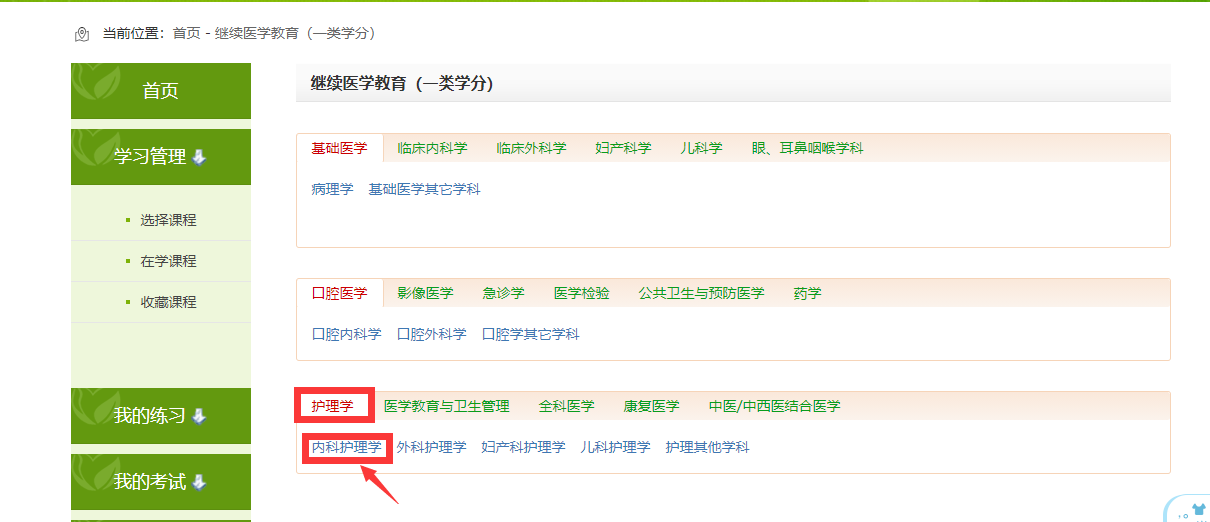The height and width of the screenshot is (522, 1210).
Task: Open the 内科护理学 subject link
Action: point(347,447)
